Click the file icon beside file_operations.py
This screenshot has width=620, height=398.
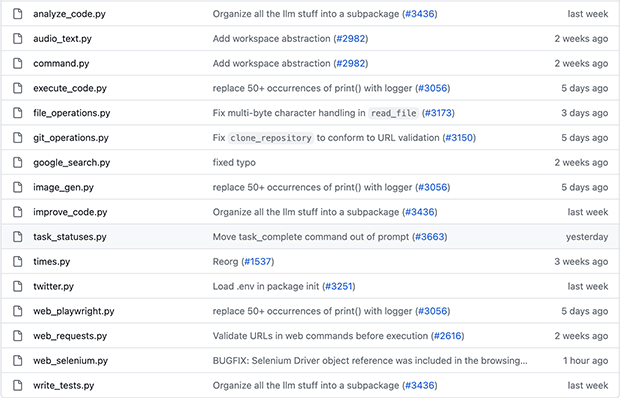[x=18, y=113]
